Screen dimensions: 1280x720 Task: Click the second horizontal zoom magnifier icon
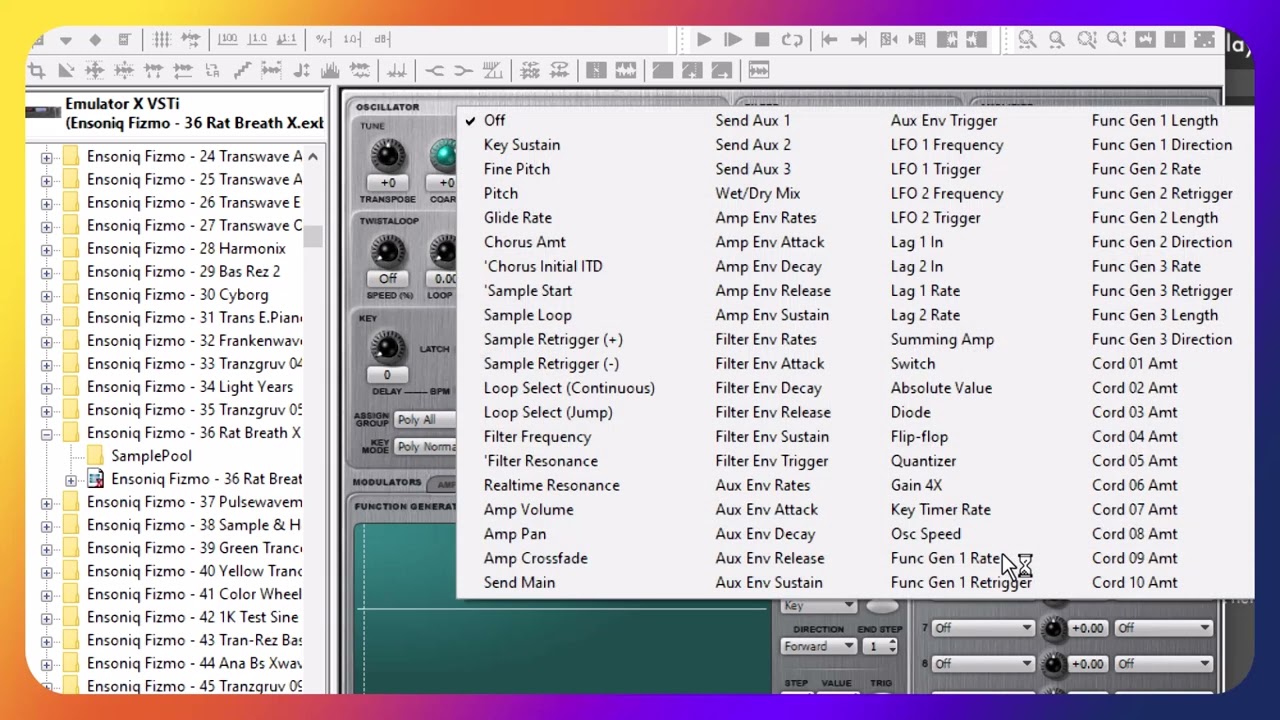(x=1057, y=40)
